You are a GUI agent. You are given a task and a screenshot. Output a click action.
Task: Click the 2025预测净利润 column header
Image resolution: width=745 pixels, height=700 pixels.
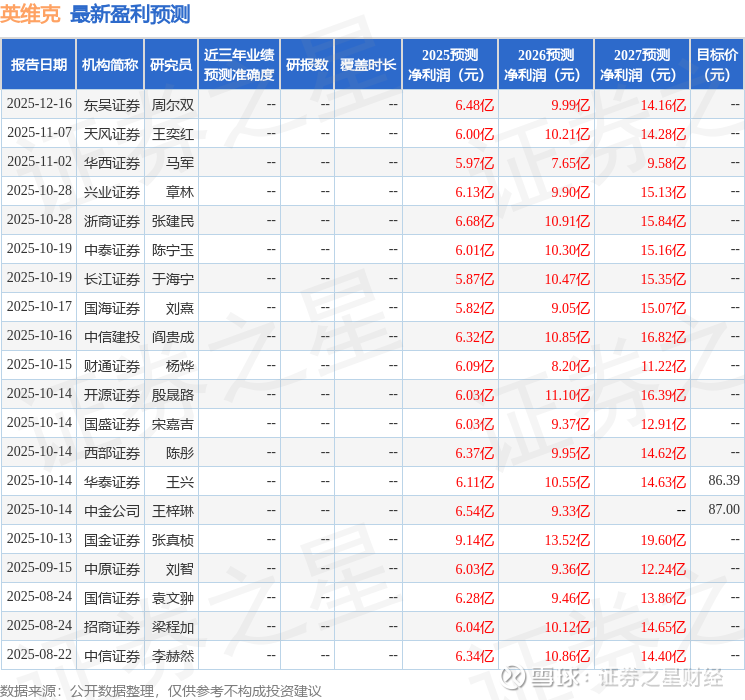(x=450, y=65)
